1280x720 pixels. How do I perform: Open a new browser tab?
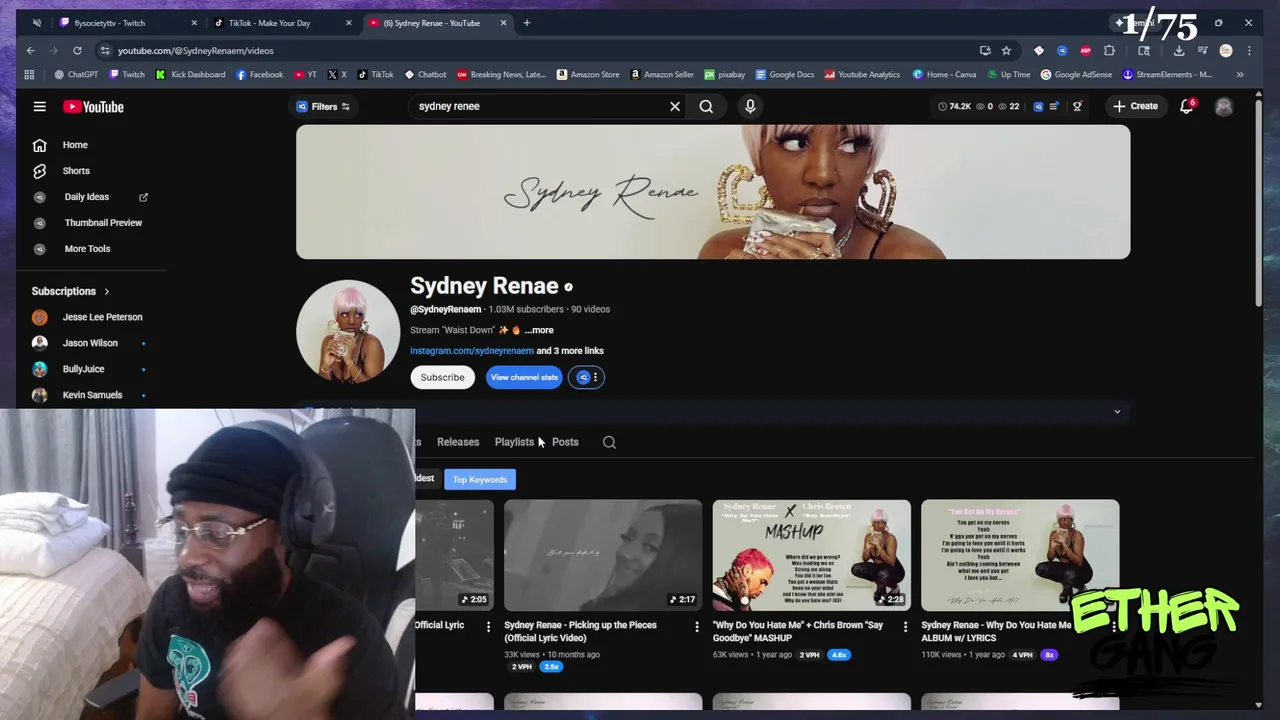(x=527, y=22)
